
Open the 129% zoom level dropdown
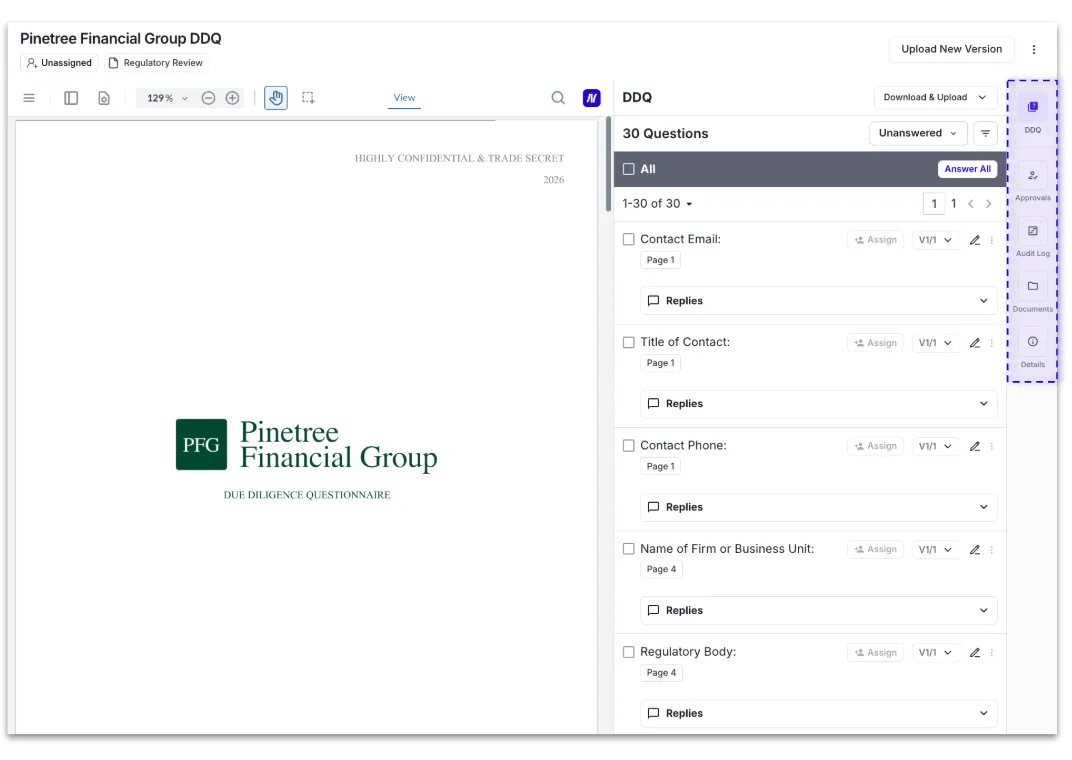point(166,98)
